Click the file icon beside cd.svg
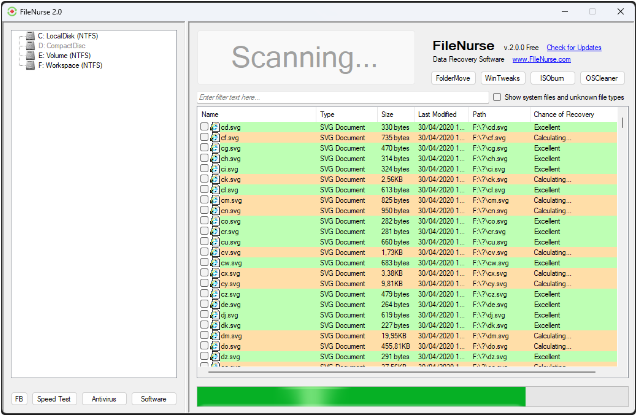Screen dimensions: 637x416 click(x=215, y=127)
